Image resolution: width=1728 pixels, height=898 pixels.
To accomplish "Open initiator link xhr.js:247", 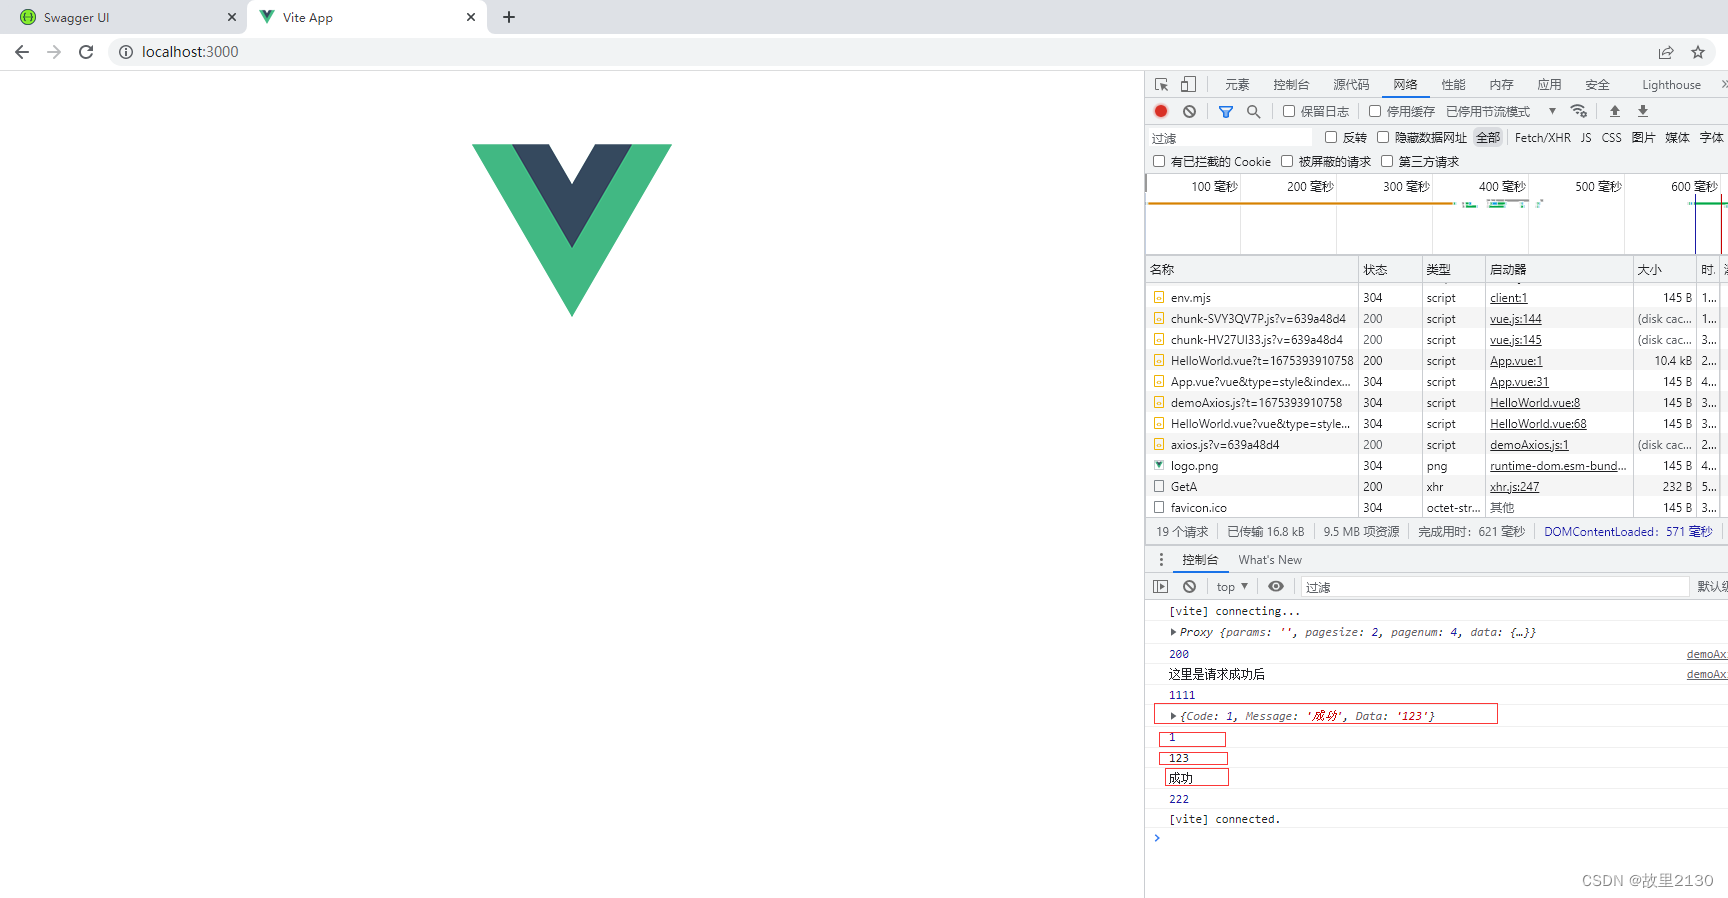I will point(1514,487).
